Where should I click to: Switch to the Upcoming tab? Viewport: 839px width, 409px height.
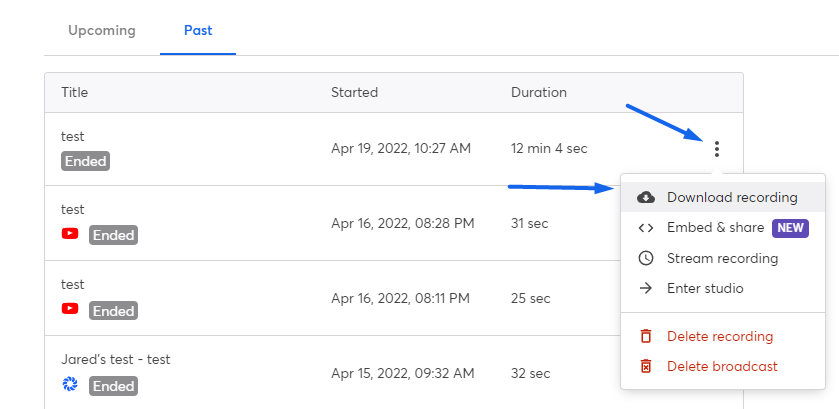[x=102, y=31]
